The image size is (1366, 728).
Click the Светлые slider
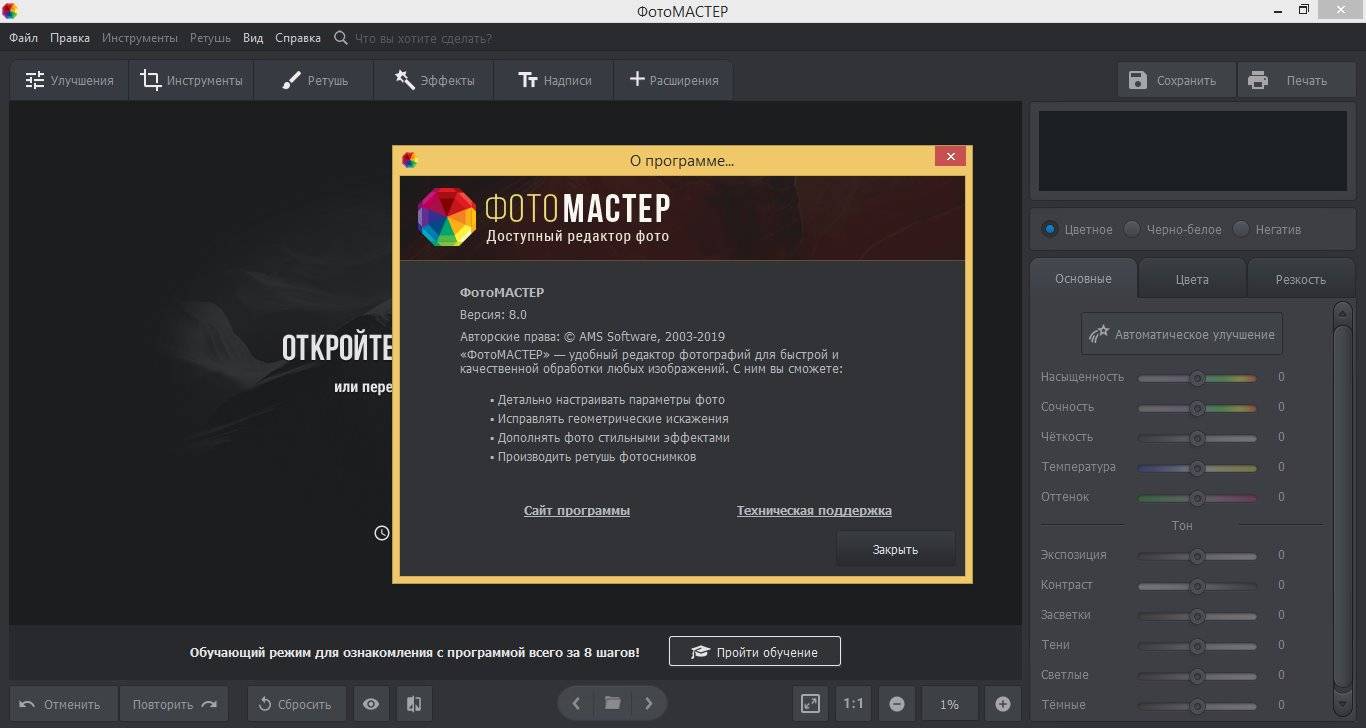coord(1197,676)
